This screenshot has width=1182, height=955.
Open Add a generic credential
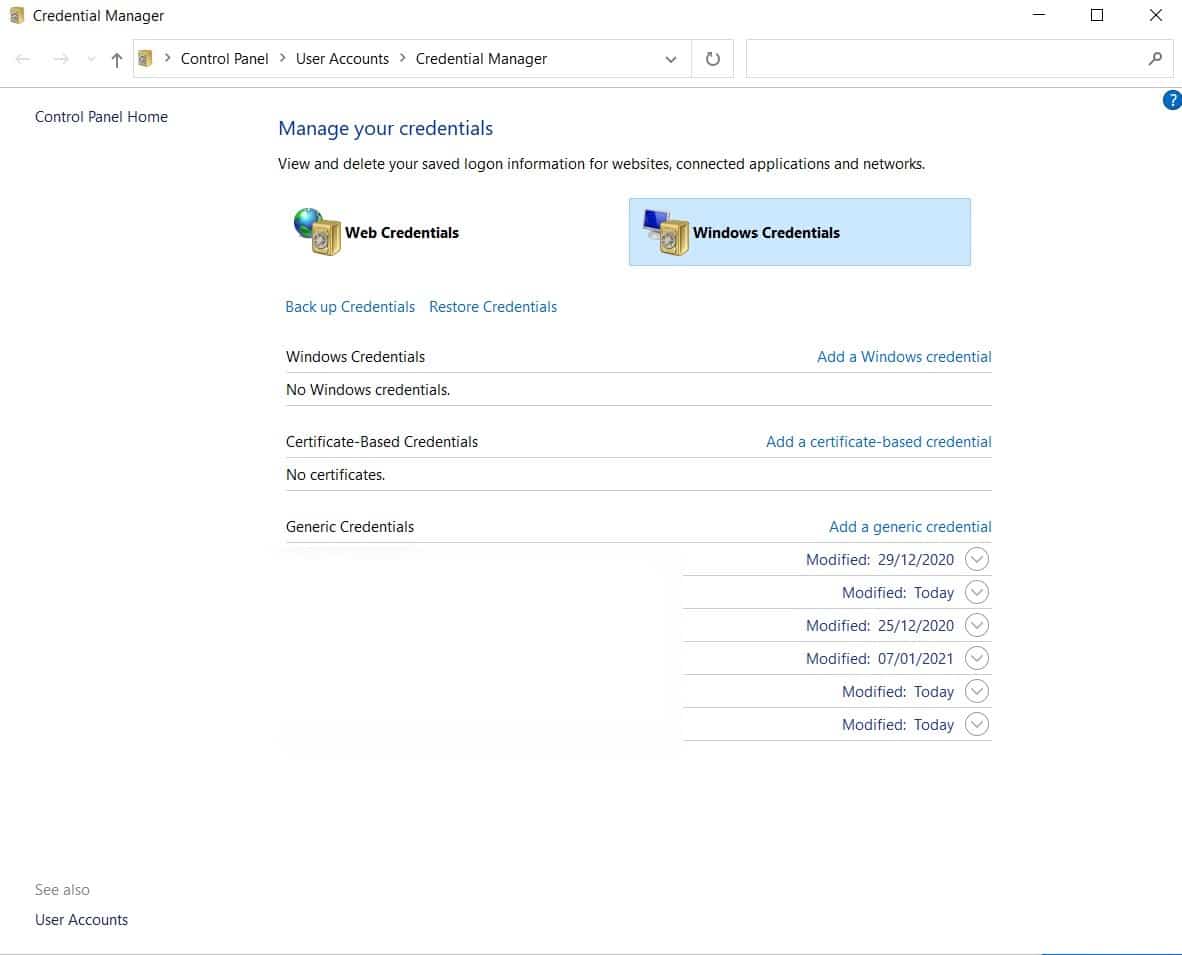pyautogui.click(x=909, y=526)
